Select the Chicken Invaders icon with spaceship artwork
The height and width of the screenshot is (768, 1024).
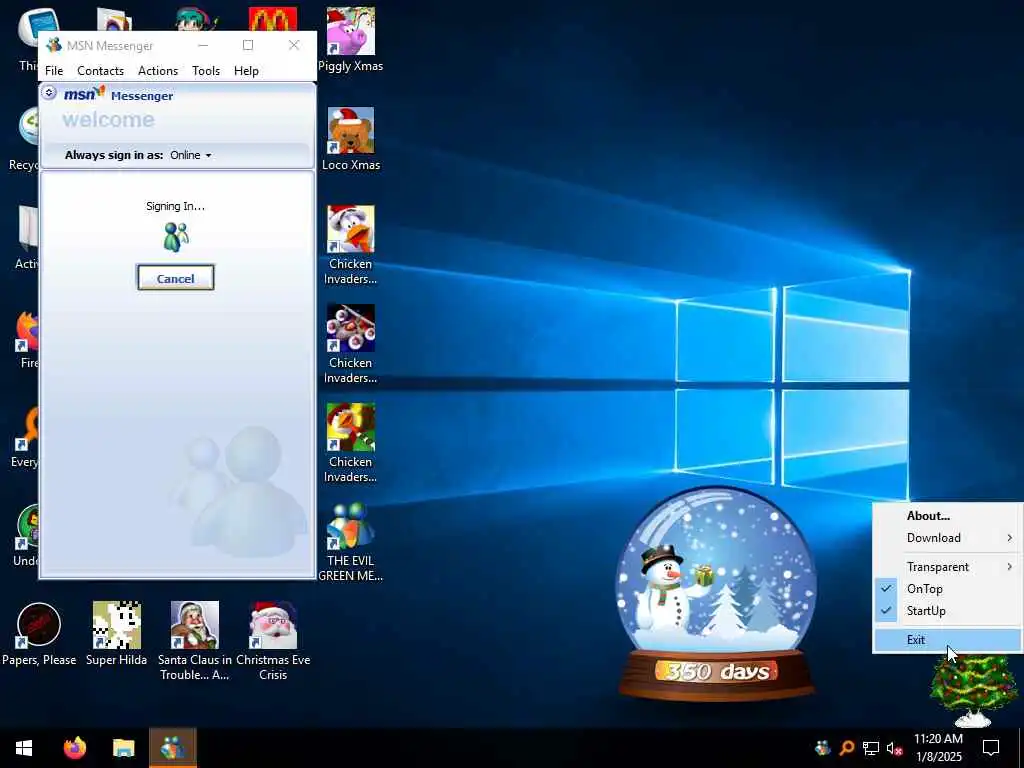[x=351, y=344]
